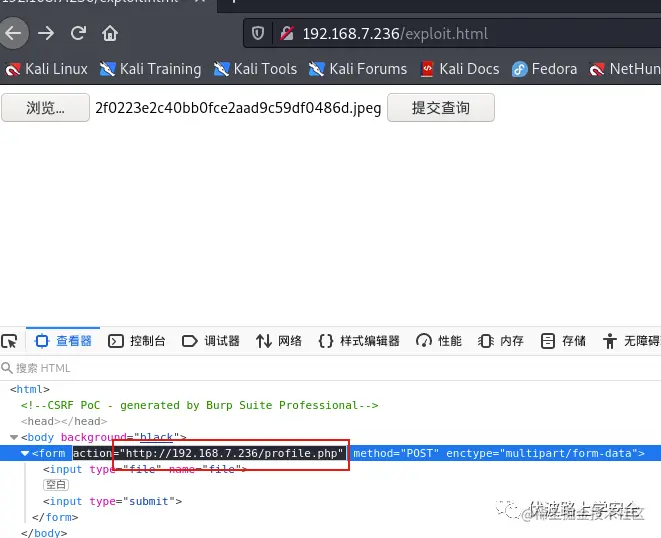Viewport: 661px width, 538px height.
Task: Select the <html> node in the tree
Action: [x=30, y=389]
